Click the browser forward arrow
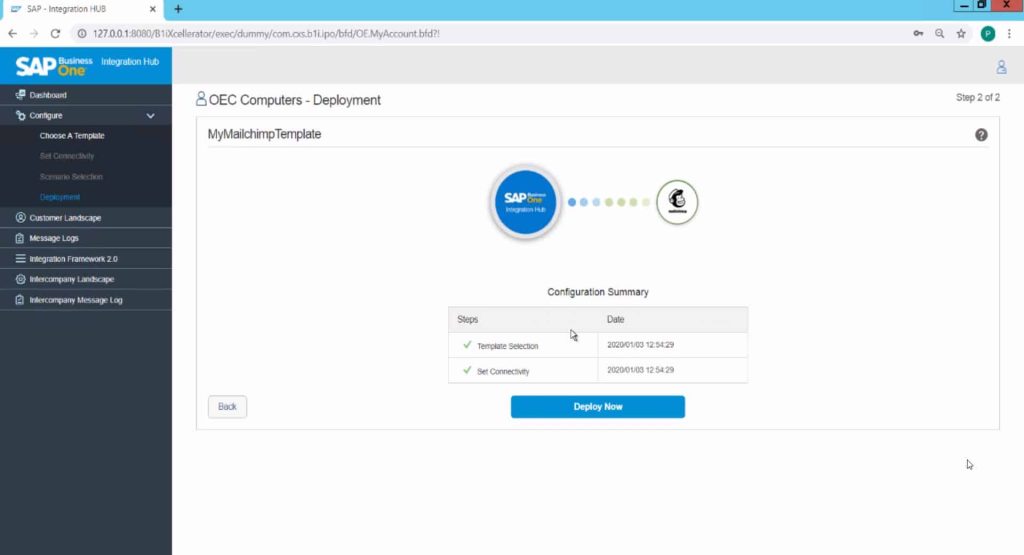The image size is (1024, 555). pos(34,33)
